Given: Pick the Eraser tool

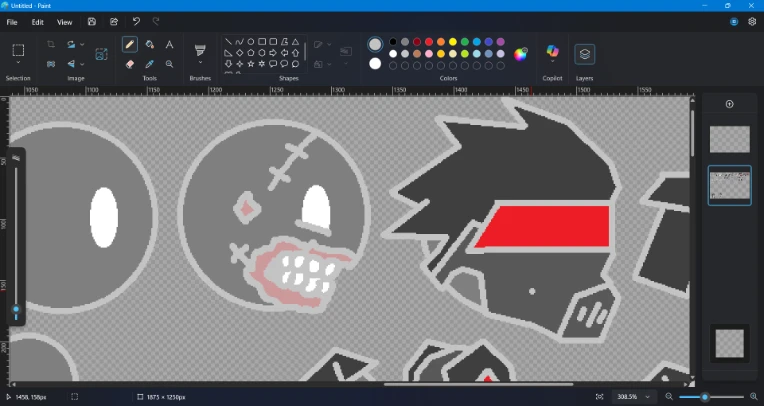Looking at the screenshot, I should point(130,64).
